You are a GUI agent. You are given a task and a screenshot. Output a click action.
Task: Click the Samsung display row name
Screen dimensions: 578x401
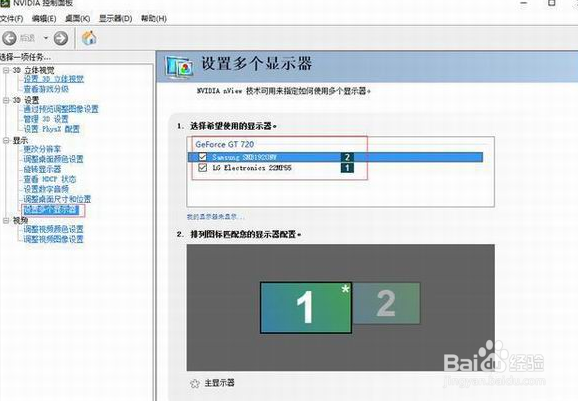click(x=244, y=157)
